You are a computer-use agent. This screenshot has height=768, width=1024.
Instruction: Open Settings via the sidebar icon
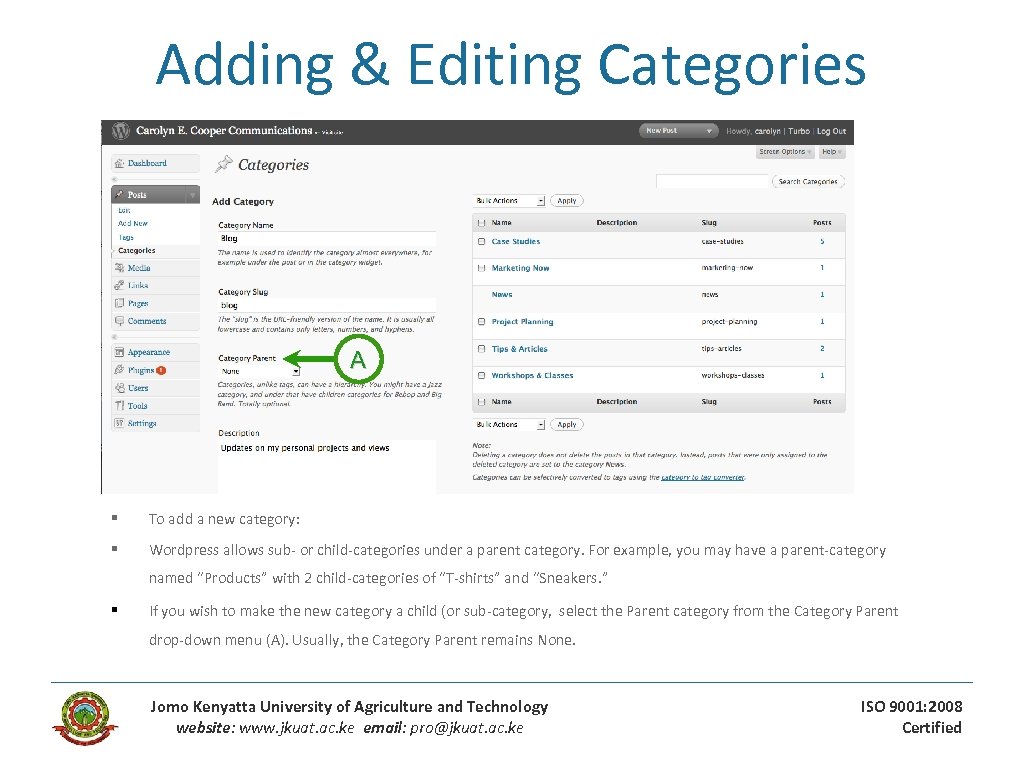[117, 424]
